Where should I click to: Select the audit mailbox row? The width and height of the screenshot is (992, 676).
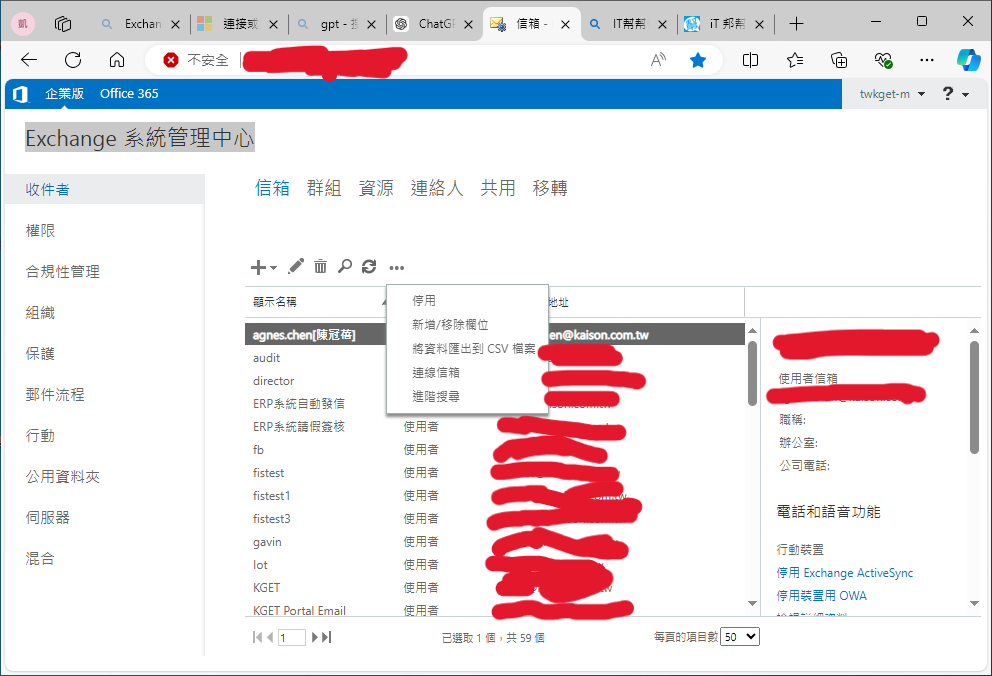tap(495, 358)
